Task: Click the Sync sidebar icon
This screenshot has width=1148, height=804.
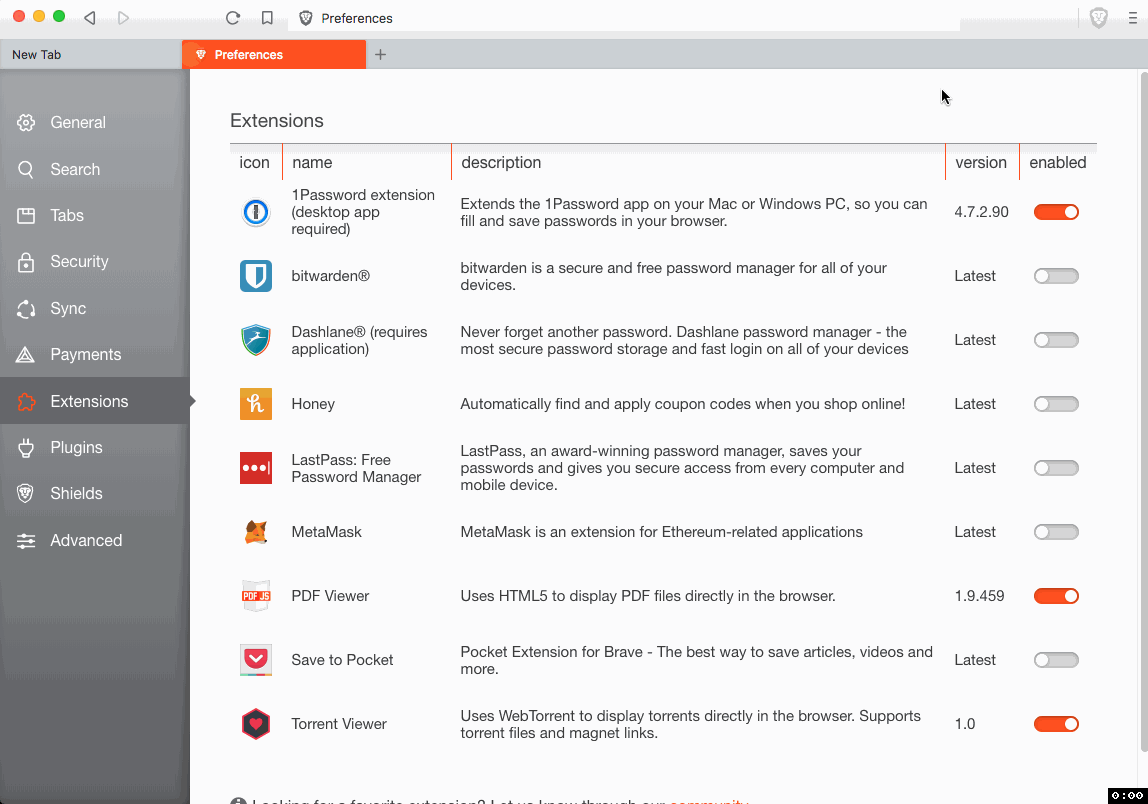Action: click(26, 308)
